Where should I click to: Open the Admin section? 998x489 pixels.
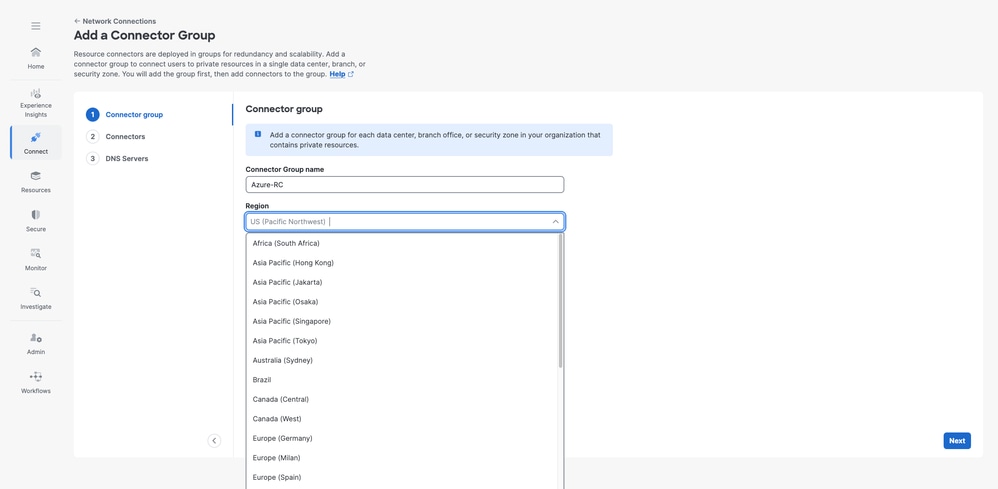tap(36, 343)
